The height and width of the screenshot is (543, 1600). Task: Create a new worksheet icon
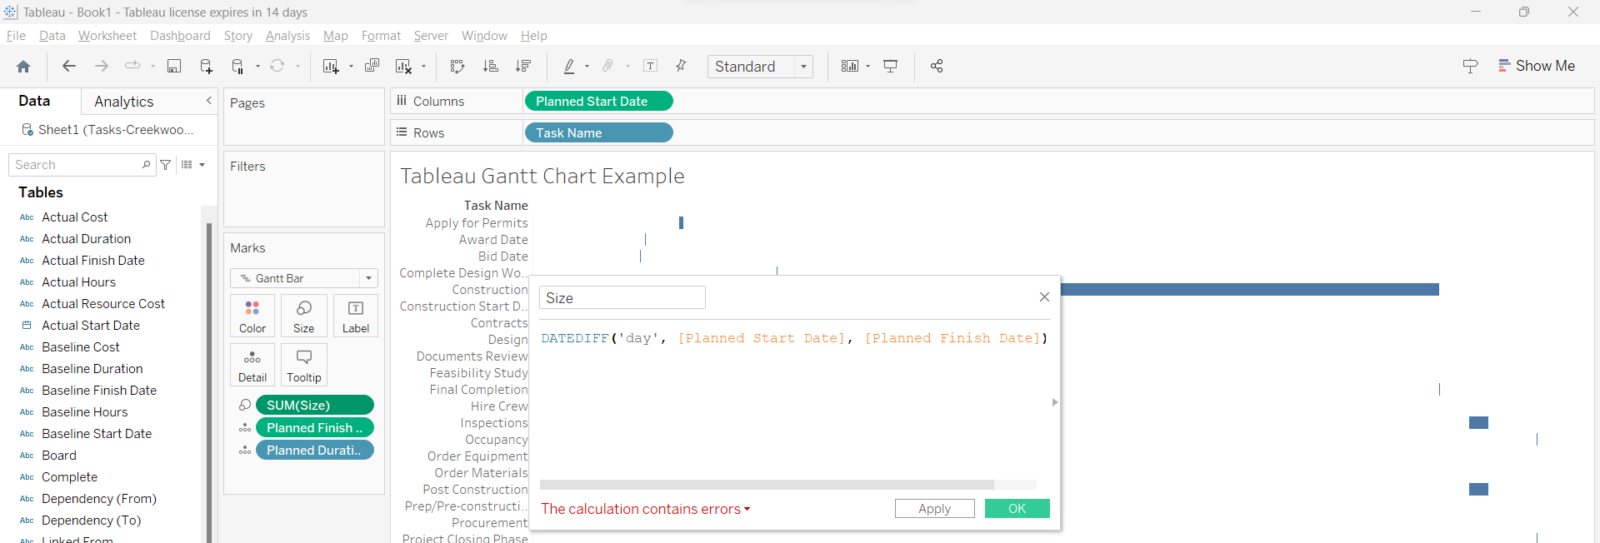click(x=331, y=66)
